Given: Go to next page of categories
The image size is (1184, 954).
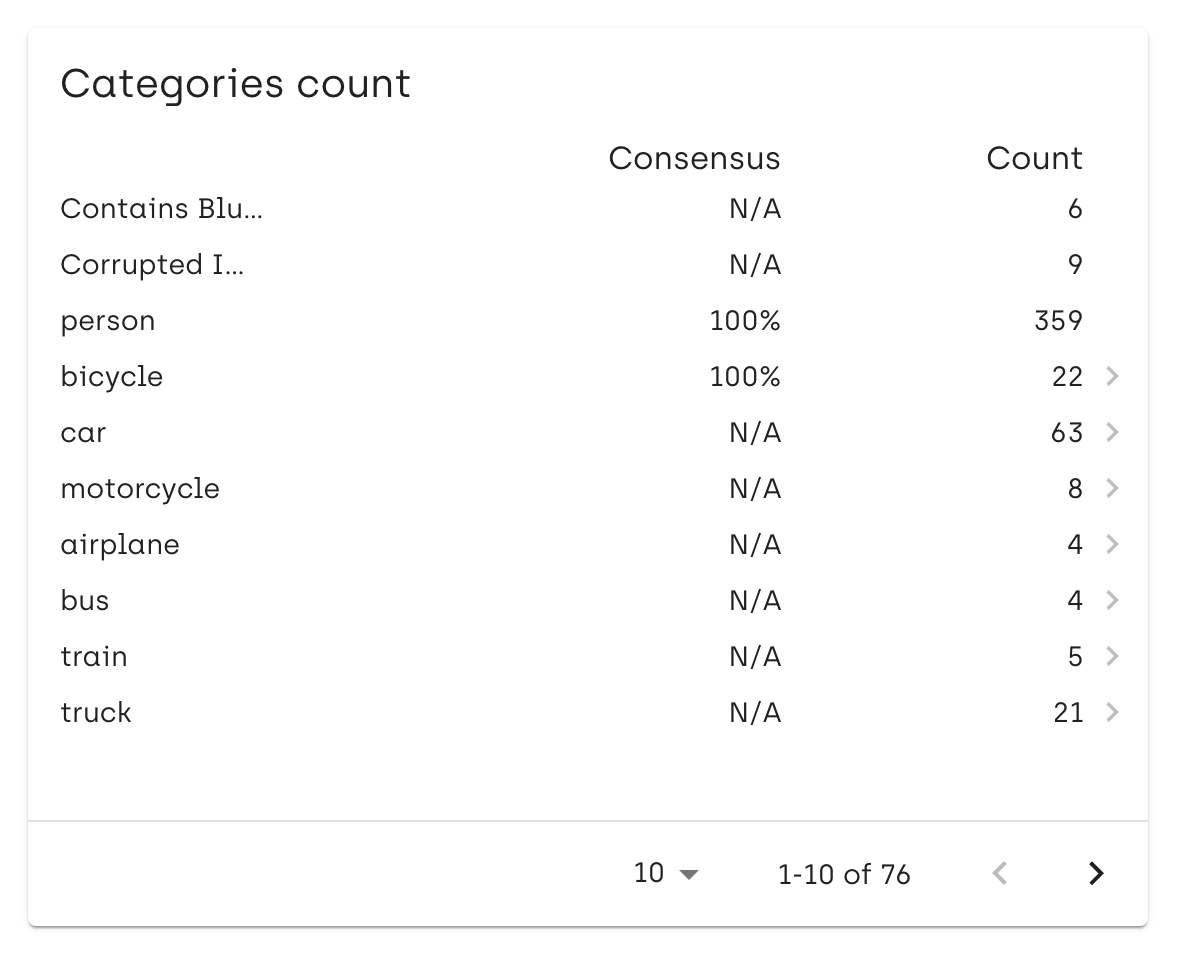Looking at the screenshot, I should click(x=1096, y=873).
